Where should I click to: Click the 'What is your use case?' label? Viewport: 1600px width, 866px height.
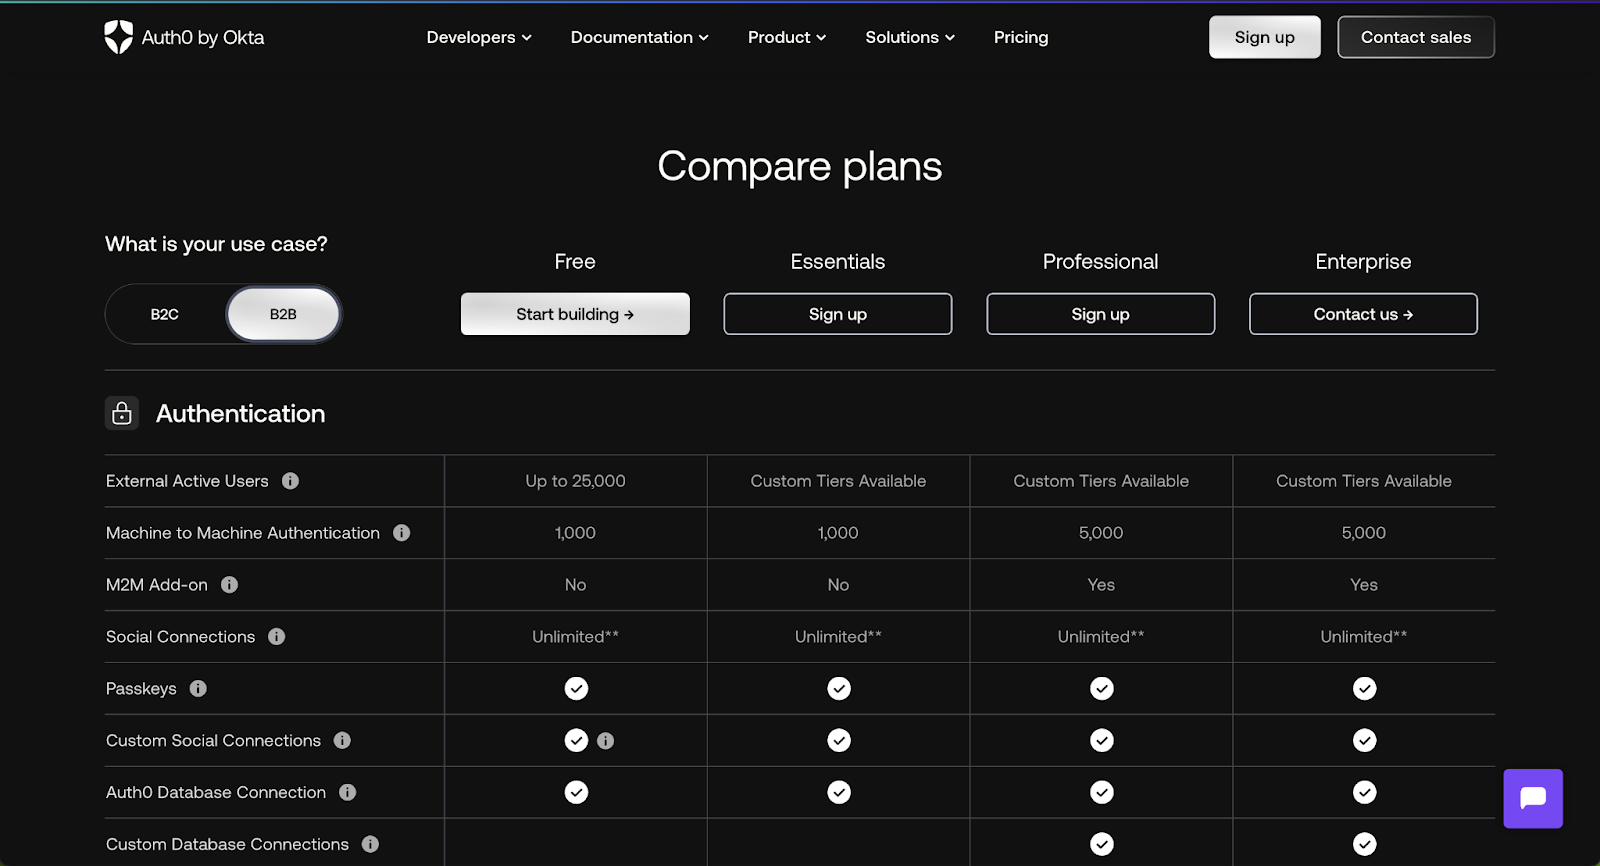pyautogui.click(x=216, y=244)
